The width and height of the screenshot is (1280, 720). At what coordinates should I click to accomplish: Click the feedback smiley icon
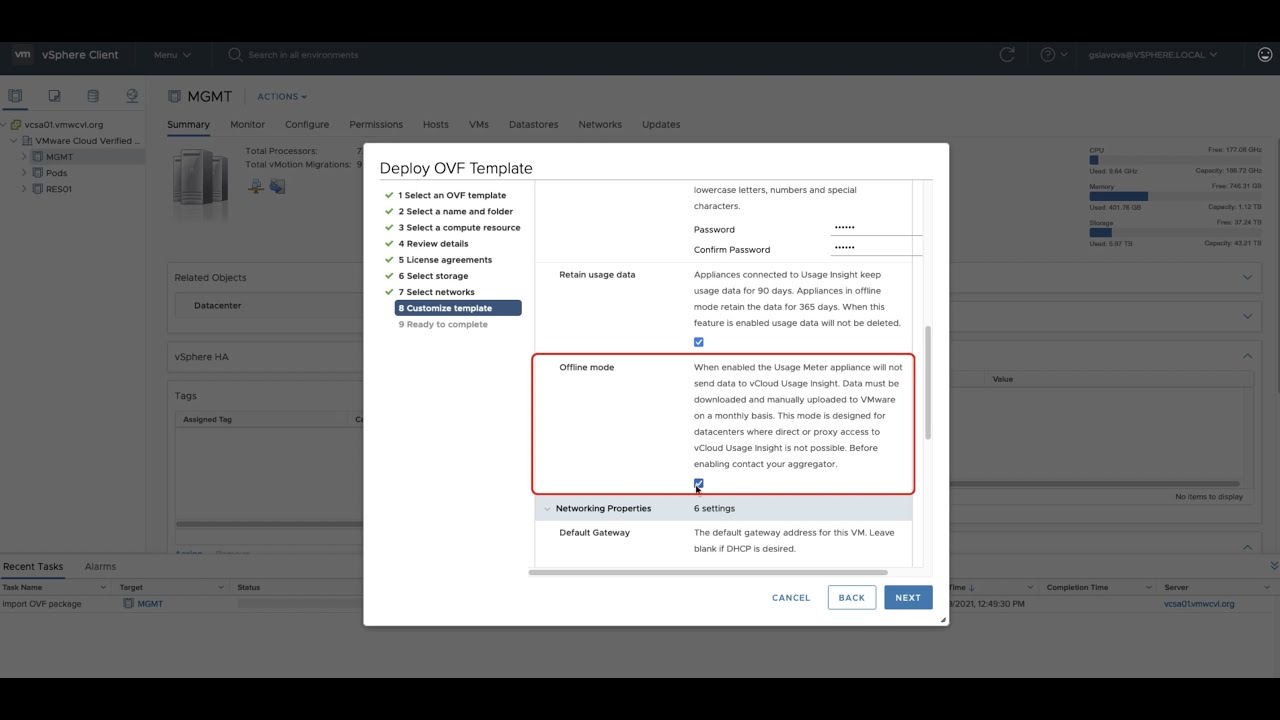coord(1264,55)
